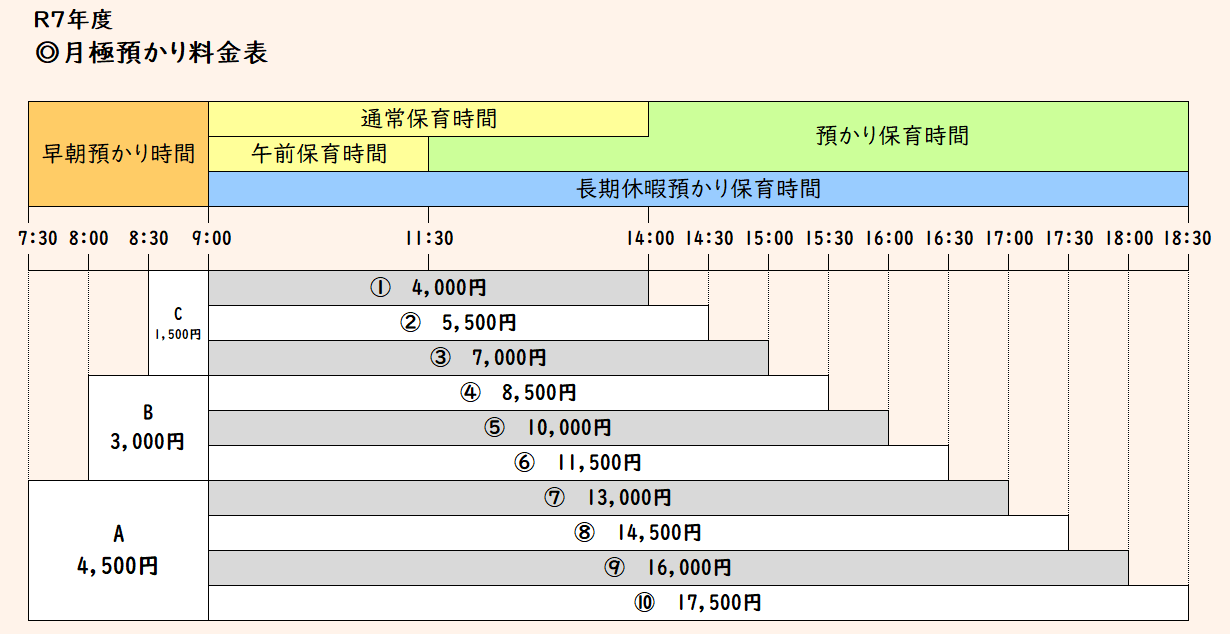1230x634 pixels.
Task: Click the 8:00 time label
Action: tap(90, 239)
